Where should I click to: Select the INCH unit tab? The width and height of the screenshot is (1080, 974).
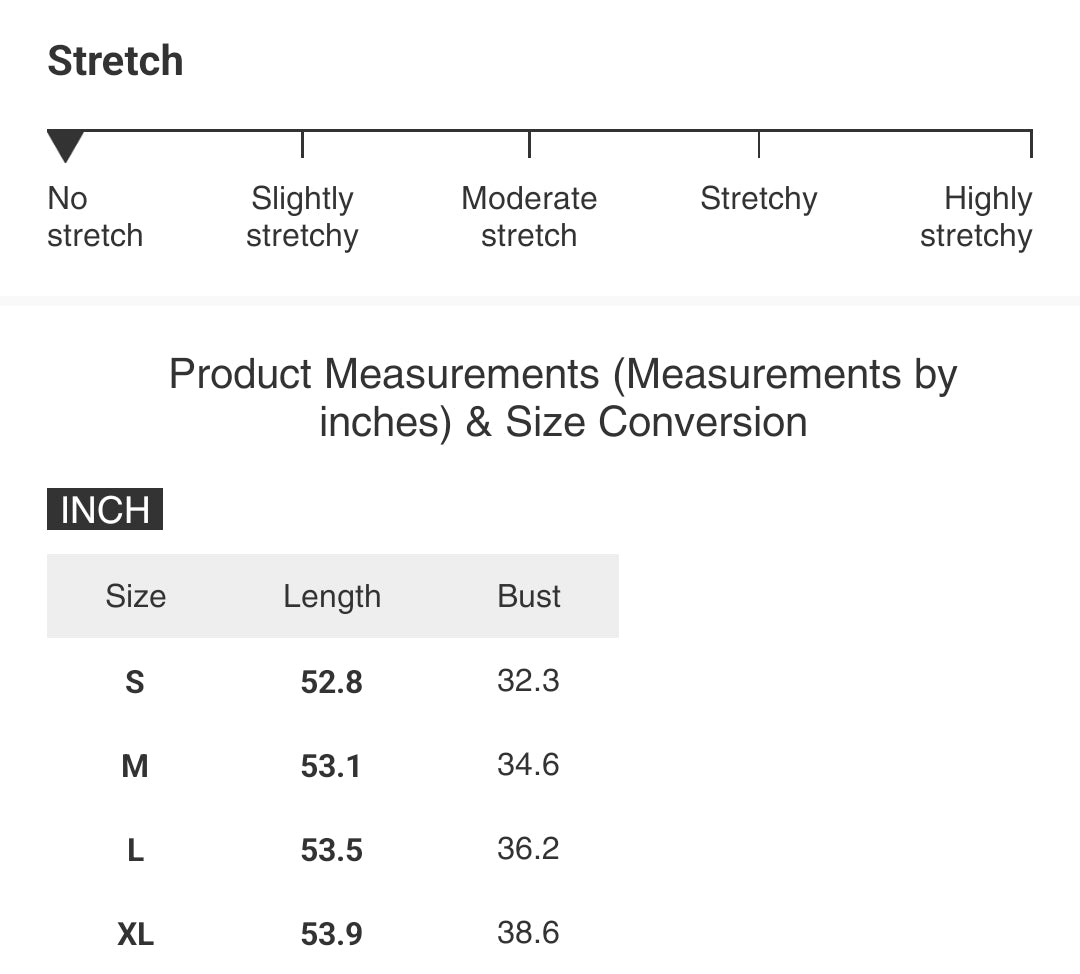click(105, 509)
